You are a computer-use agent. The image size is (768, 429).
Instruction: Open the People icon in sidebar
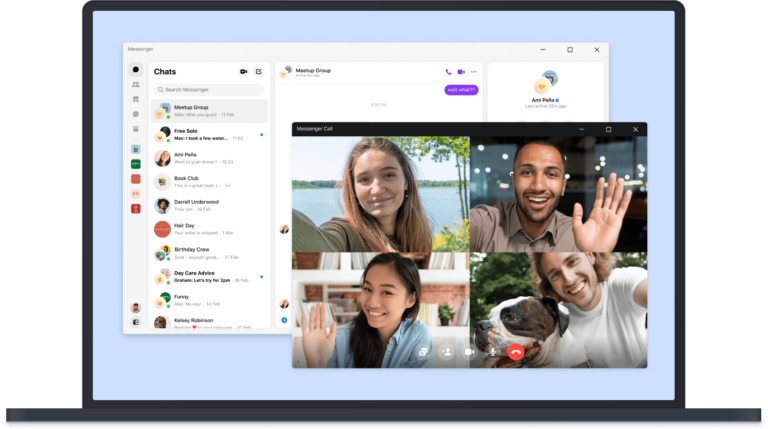click(136, 84)
